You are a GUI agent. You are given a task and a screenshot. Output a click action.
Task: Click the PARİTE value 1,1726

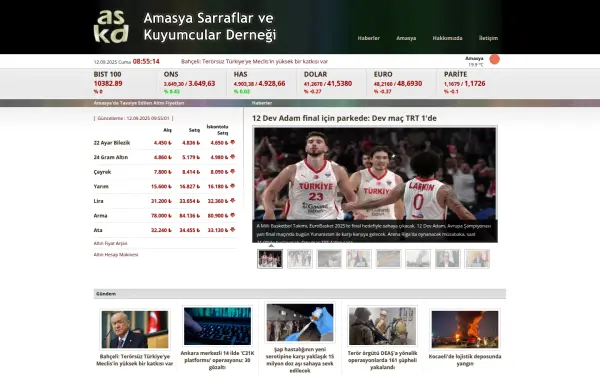(x=474, y=83)
